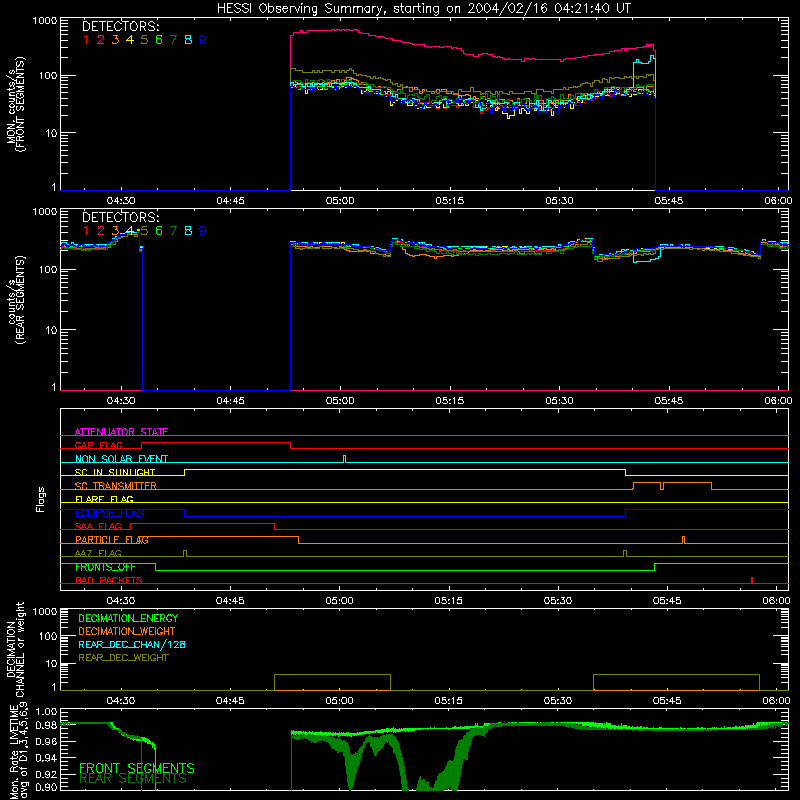Click the 05:45 tick label under front plot

tap(668, 201)
